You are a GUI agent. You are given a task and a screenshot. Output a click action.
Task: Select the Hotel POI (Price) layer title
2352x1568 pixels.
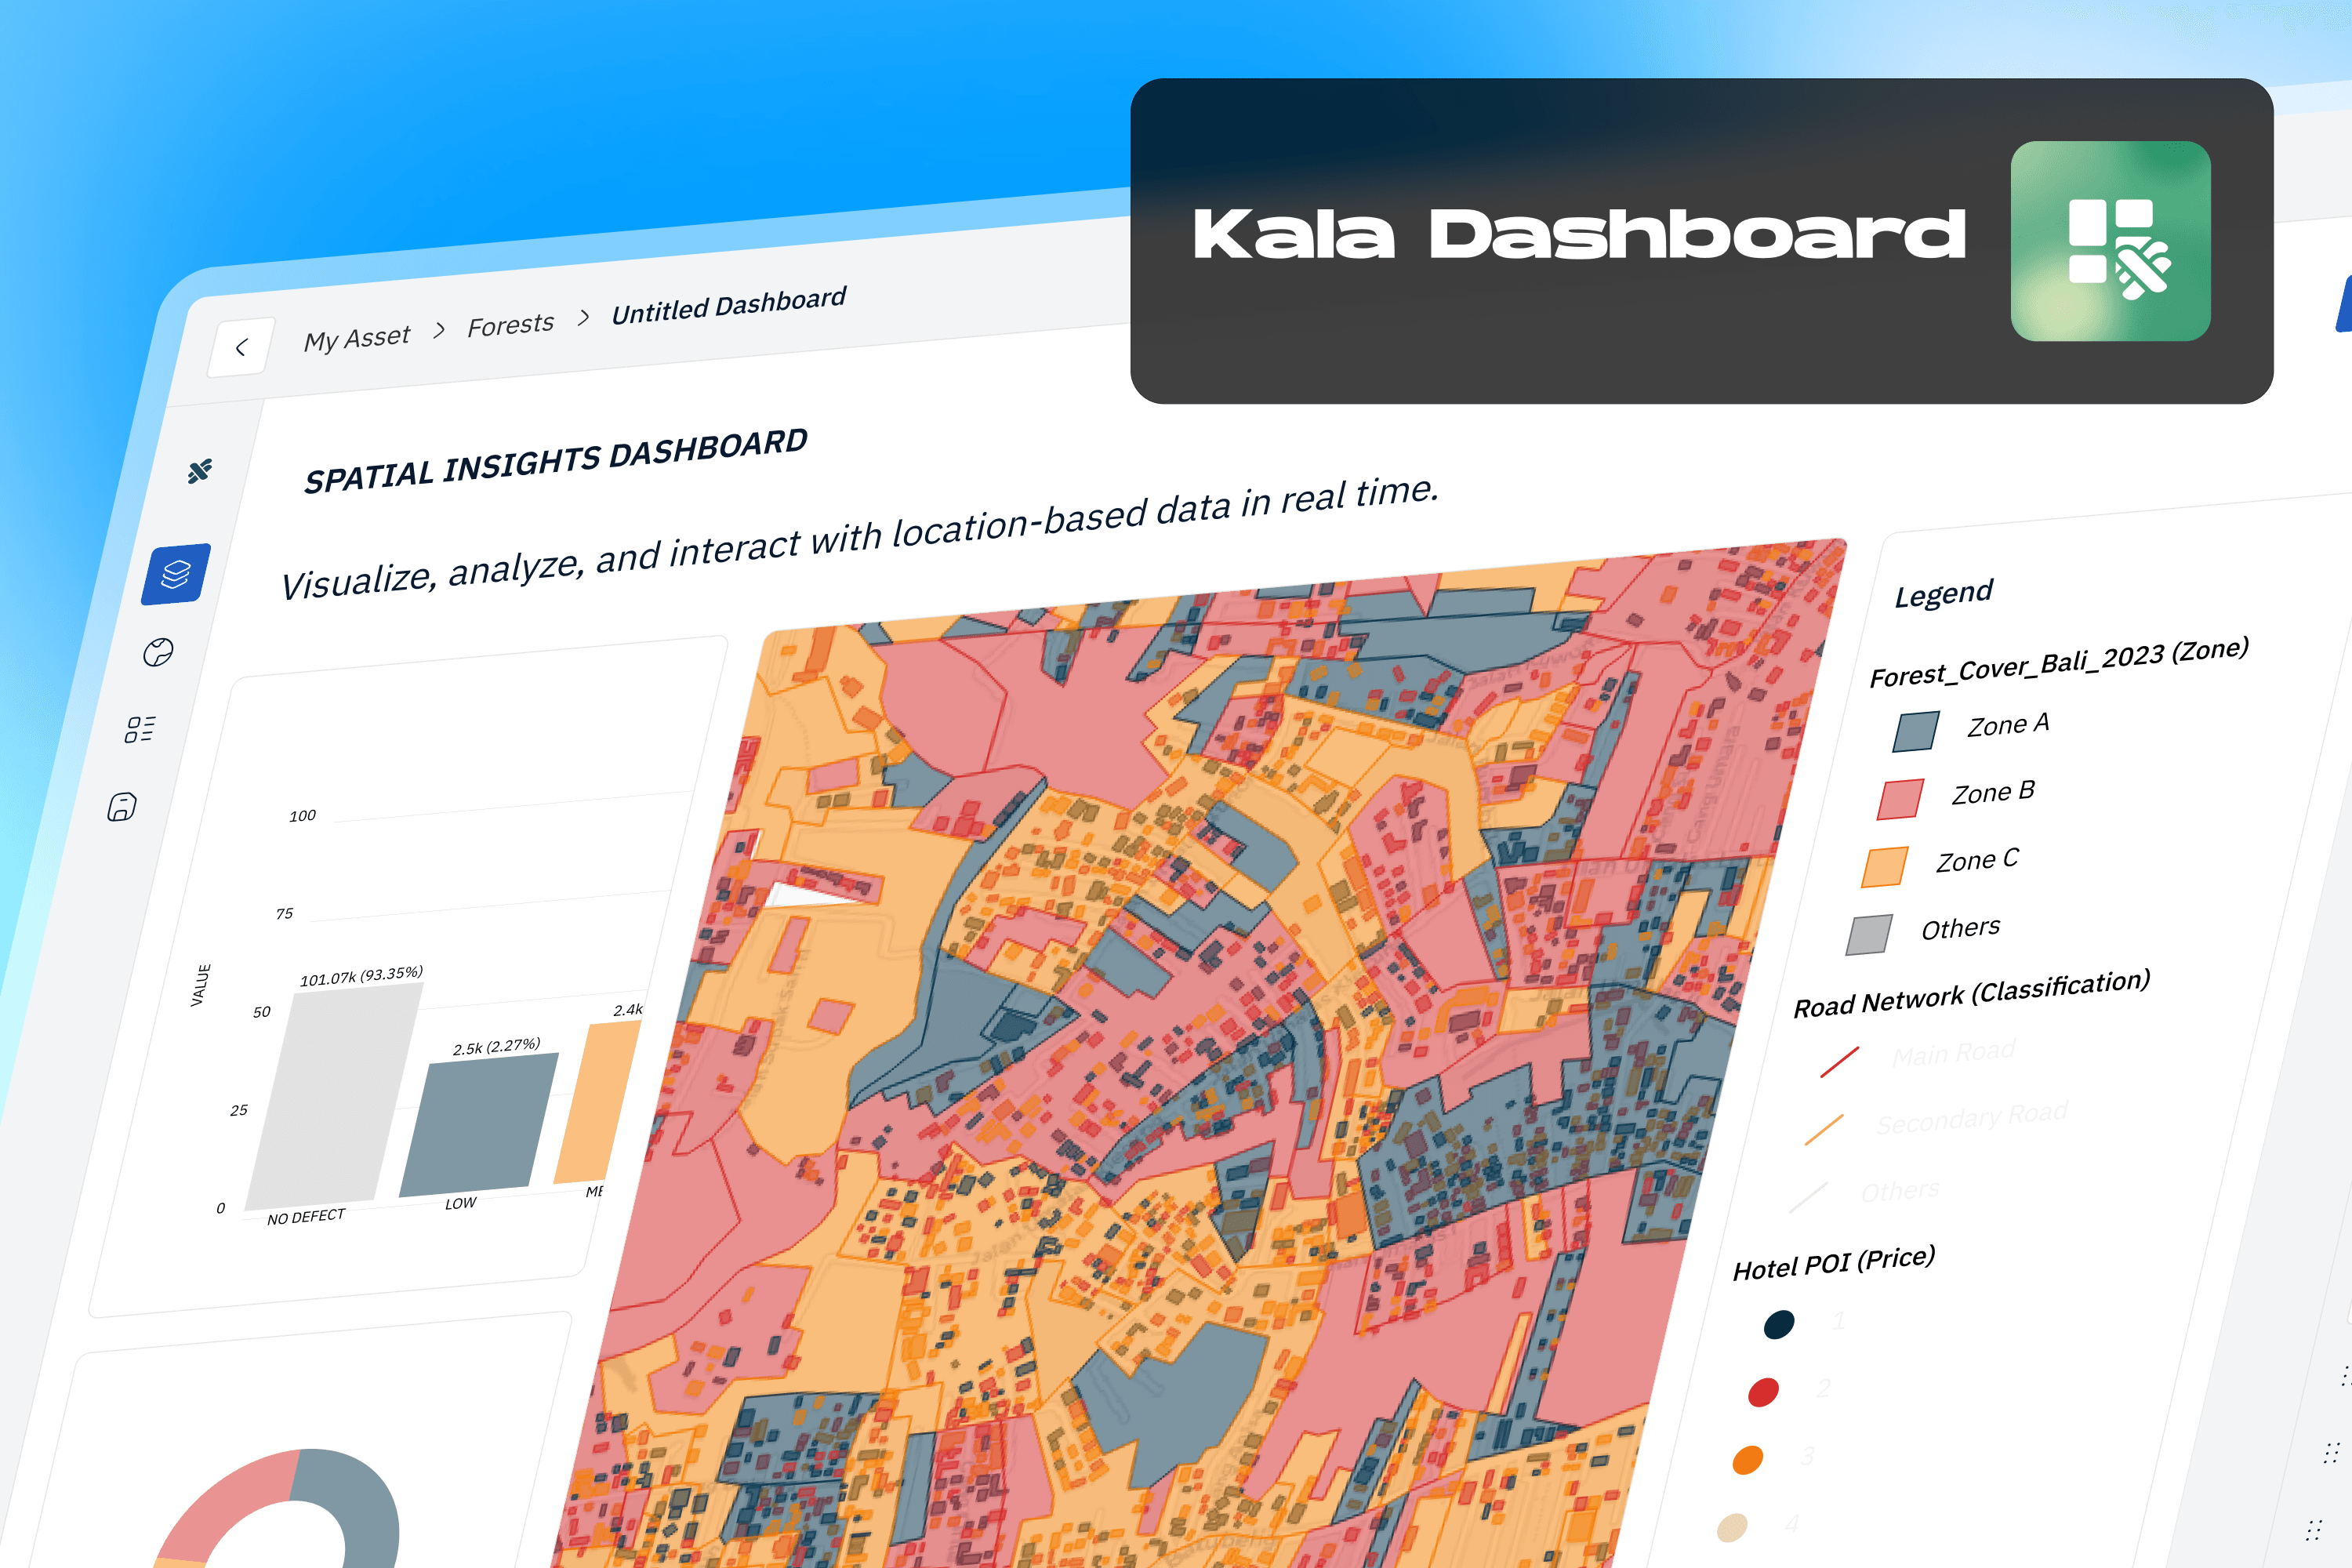click(1834, 1263)
